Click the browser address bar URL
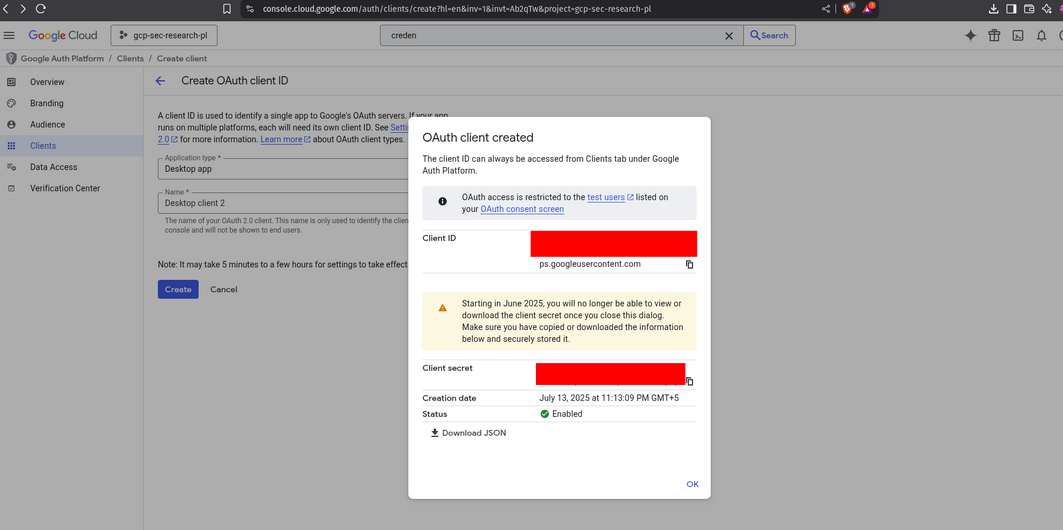The width and height of the screenshot is (1063, 530). (456, 9)
